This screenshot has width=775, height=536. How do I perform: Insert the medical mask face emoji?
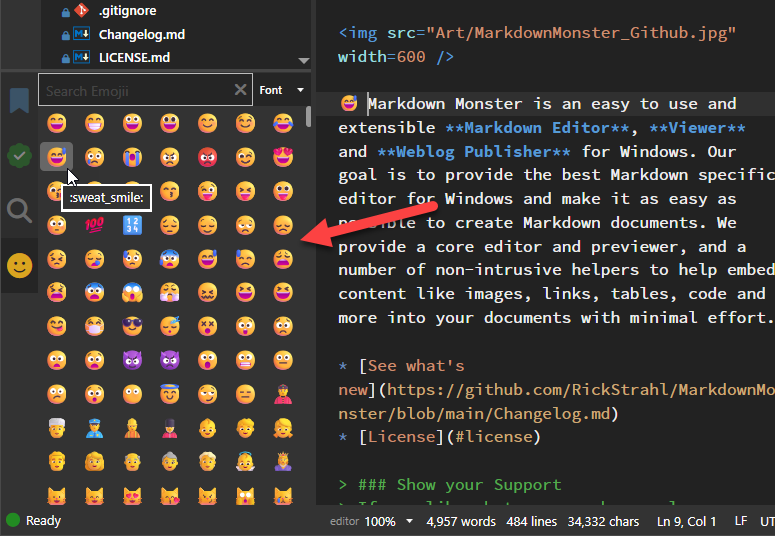click(x=94, y=326)
